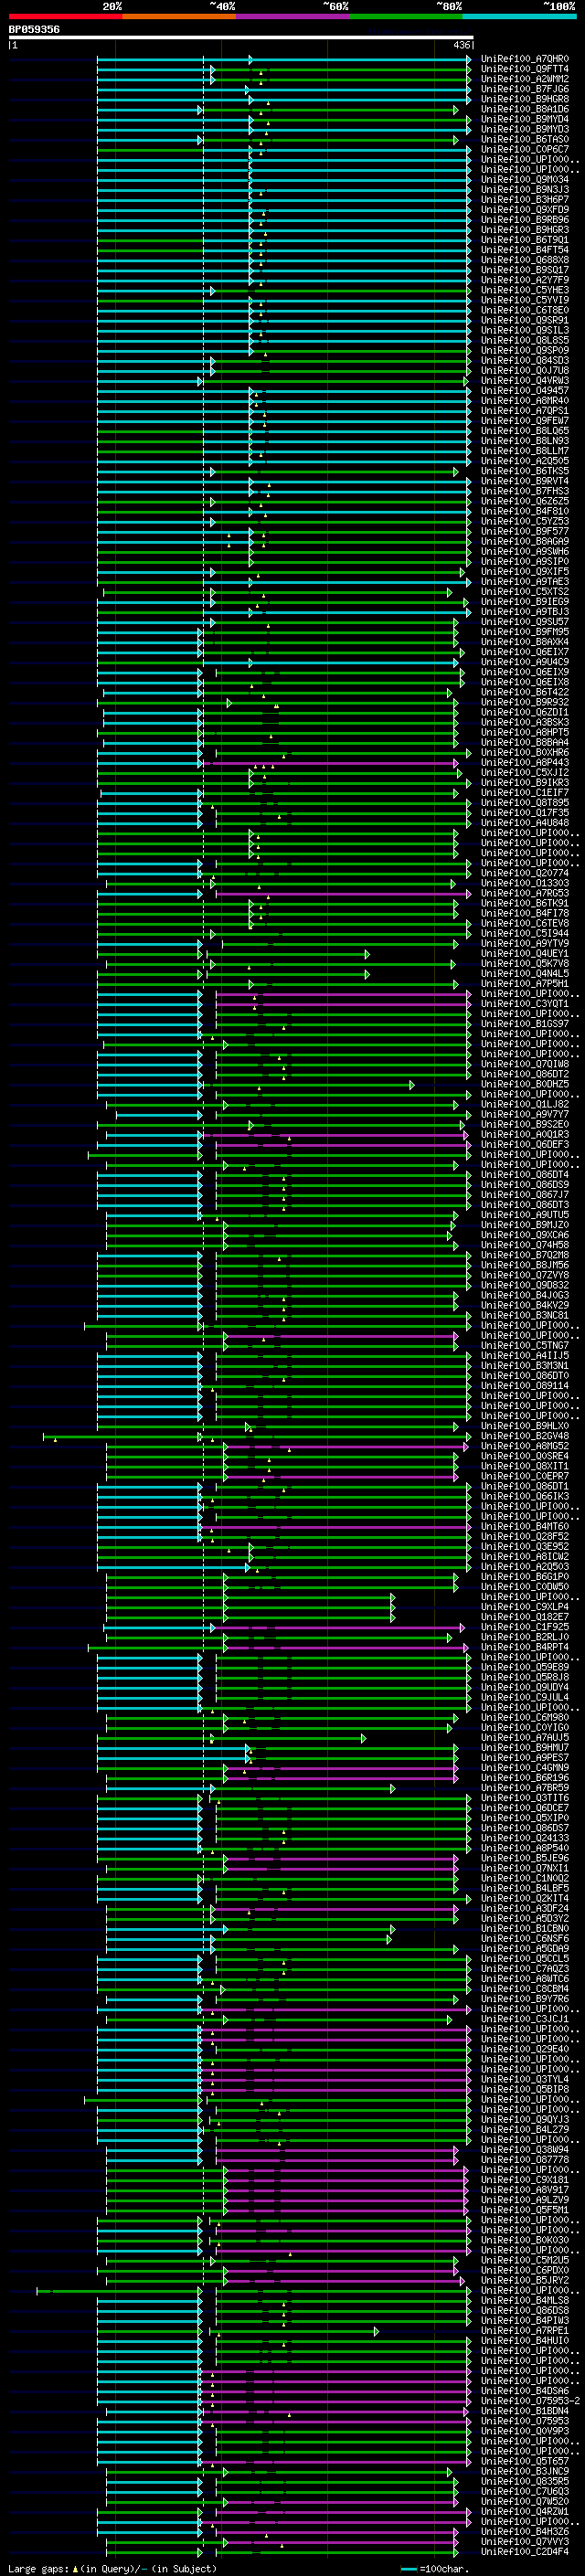585x2576 pixels.
Task: Open hit UniRef100_B9MYD4
Action: pos(524,119)
